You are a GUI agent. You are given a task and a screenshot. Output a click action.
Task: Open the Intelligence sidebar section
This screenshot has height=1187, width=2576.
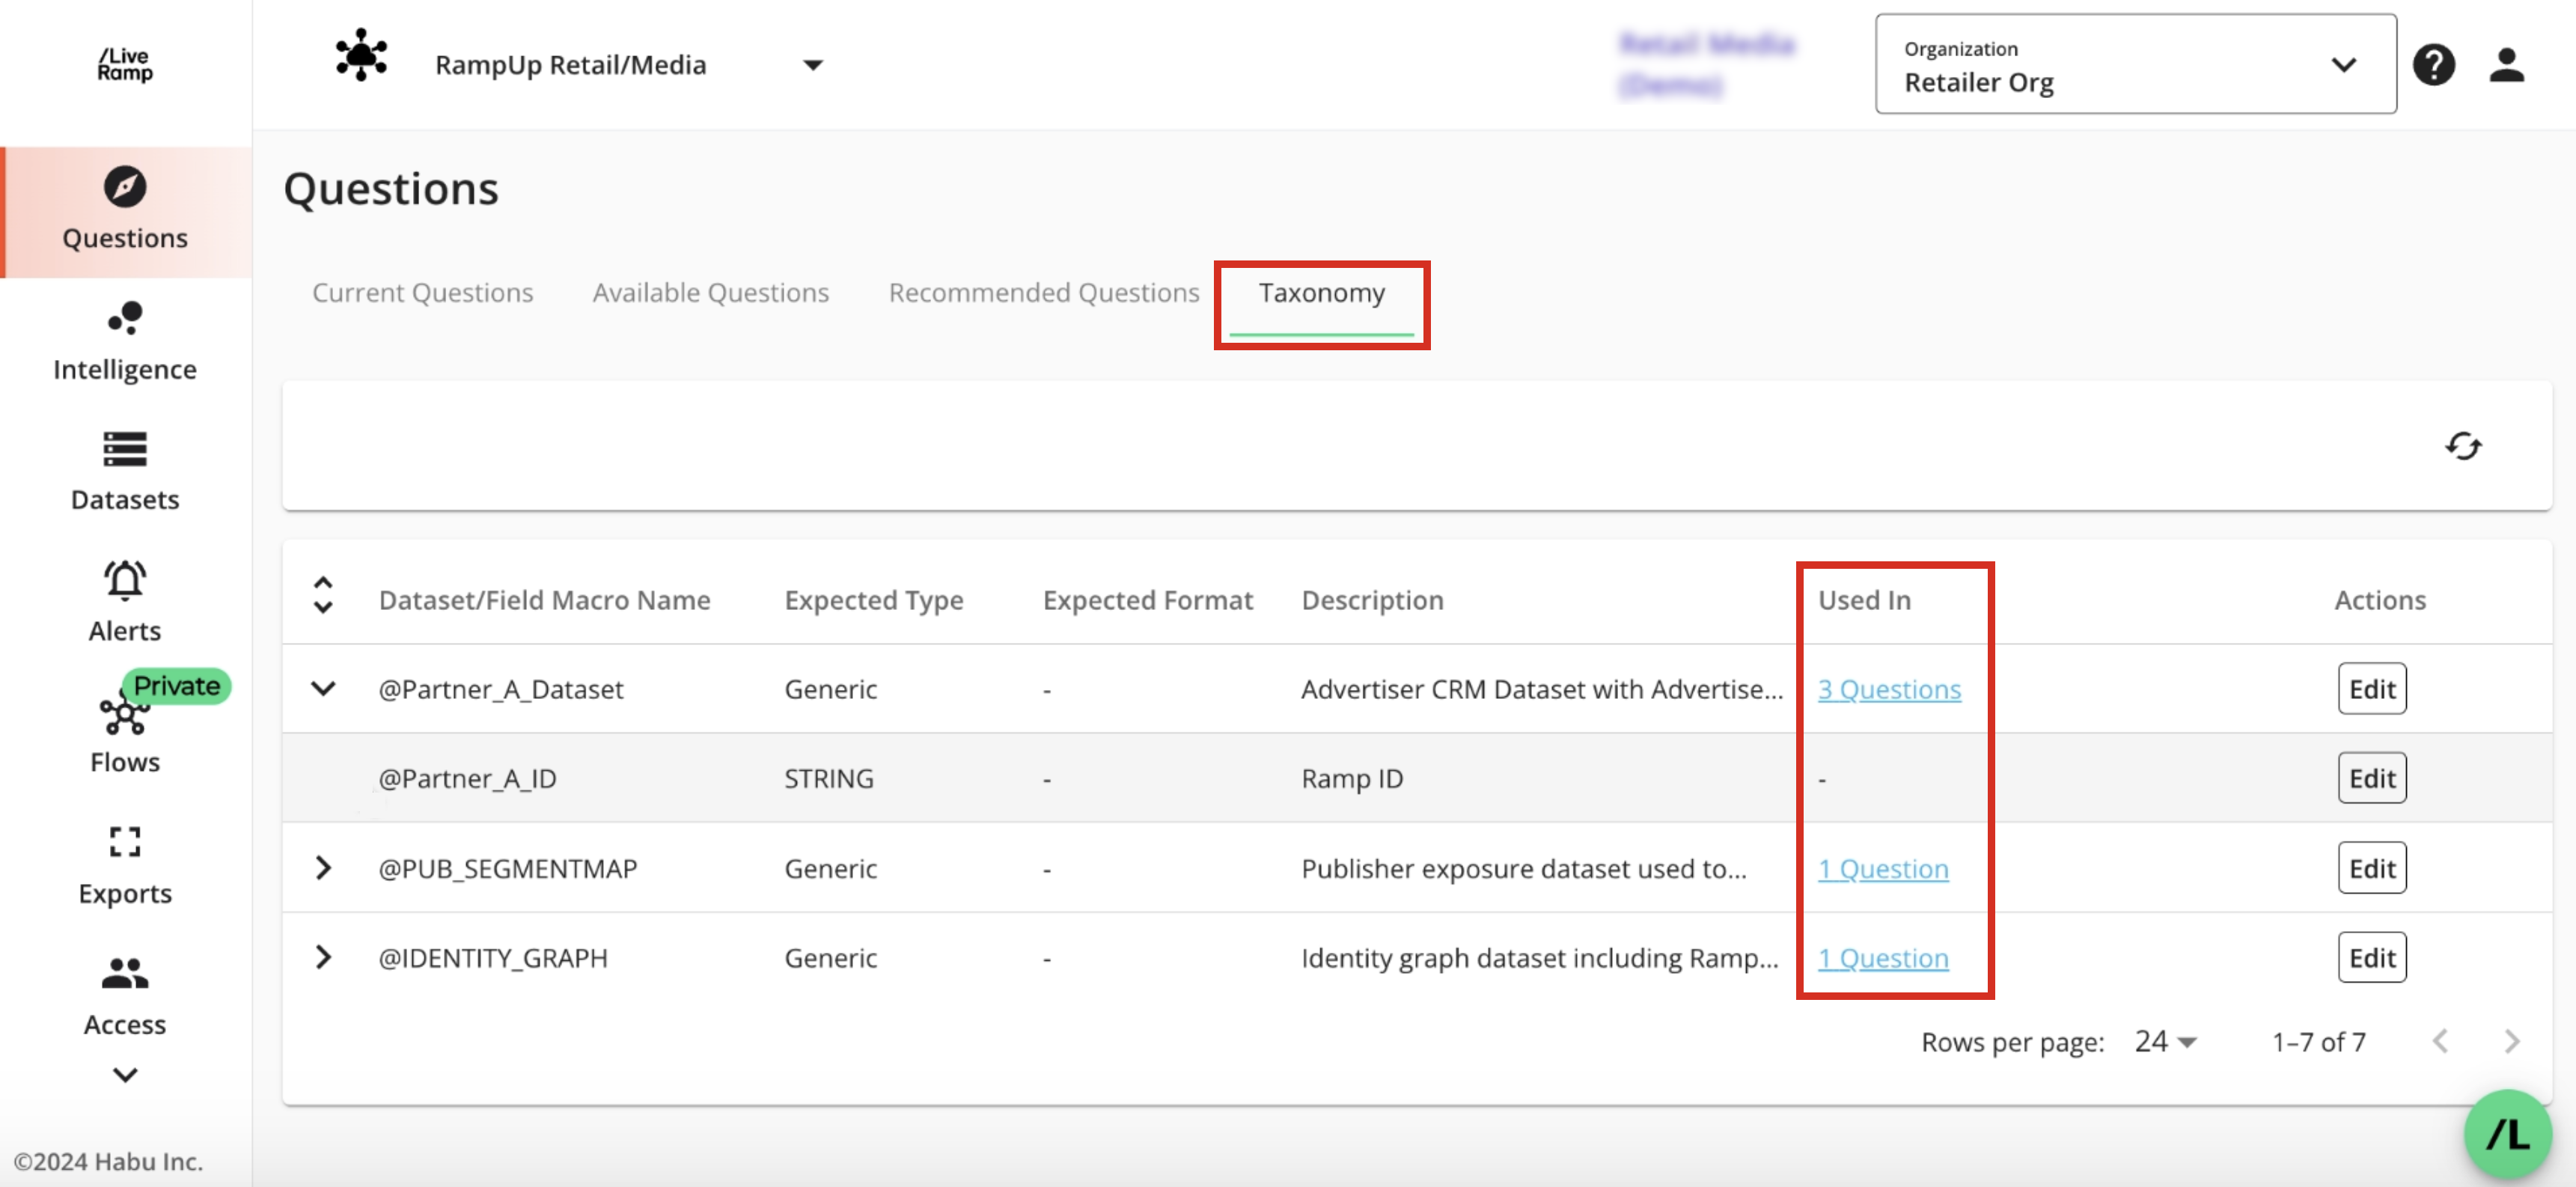125,341
